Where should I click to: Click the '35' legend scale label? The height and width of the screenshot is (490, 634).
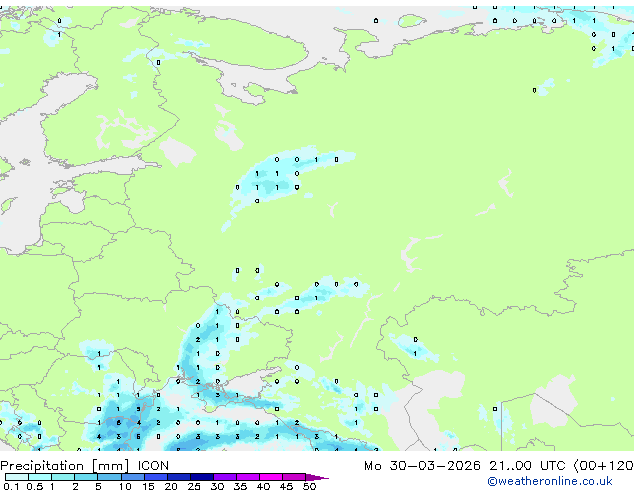tap(240, 486)
